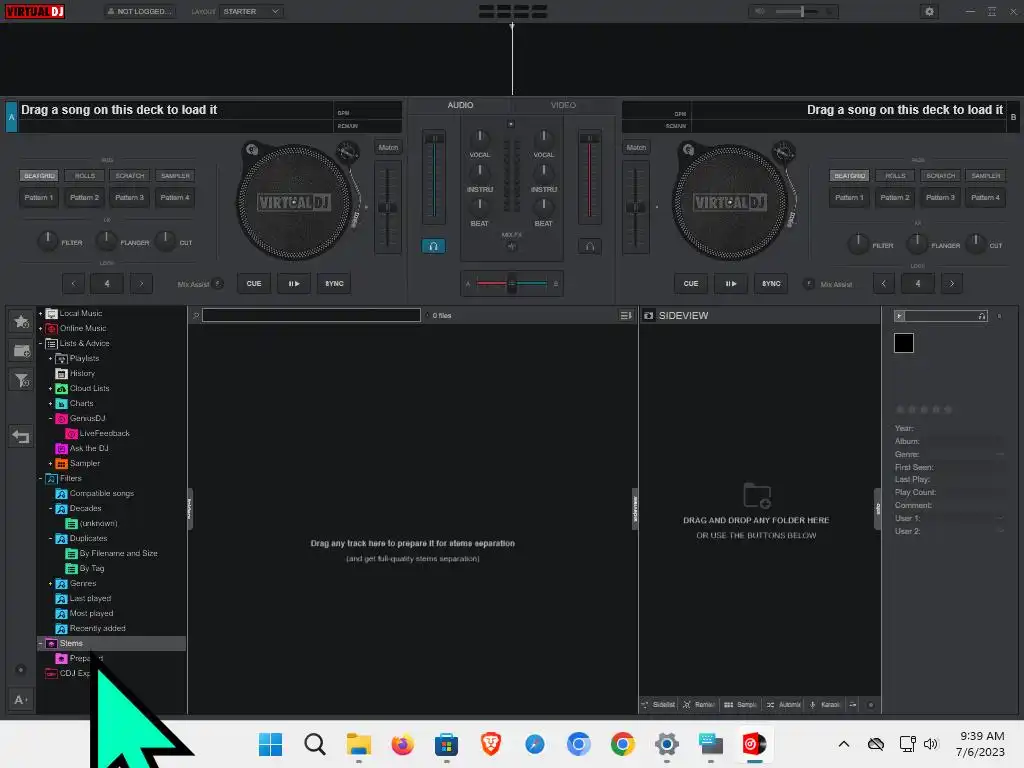Viewport: 1024px width, 768px height.
Task: Expand Playlists tree node
Action: (50, 359)
